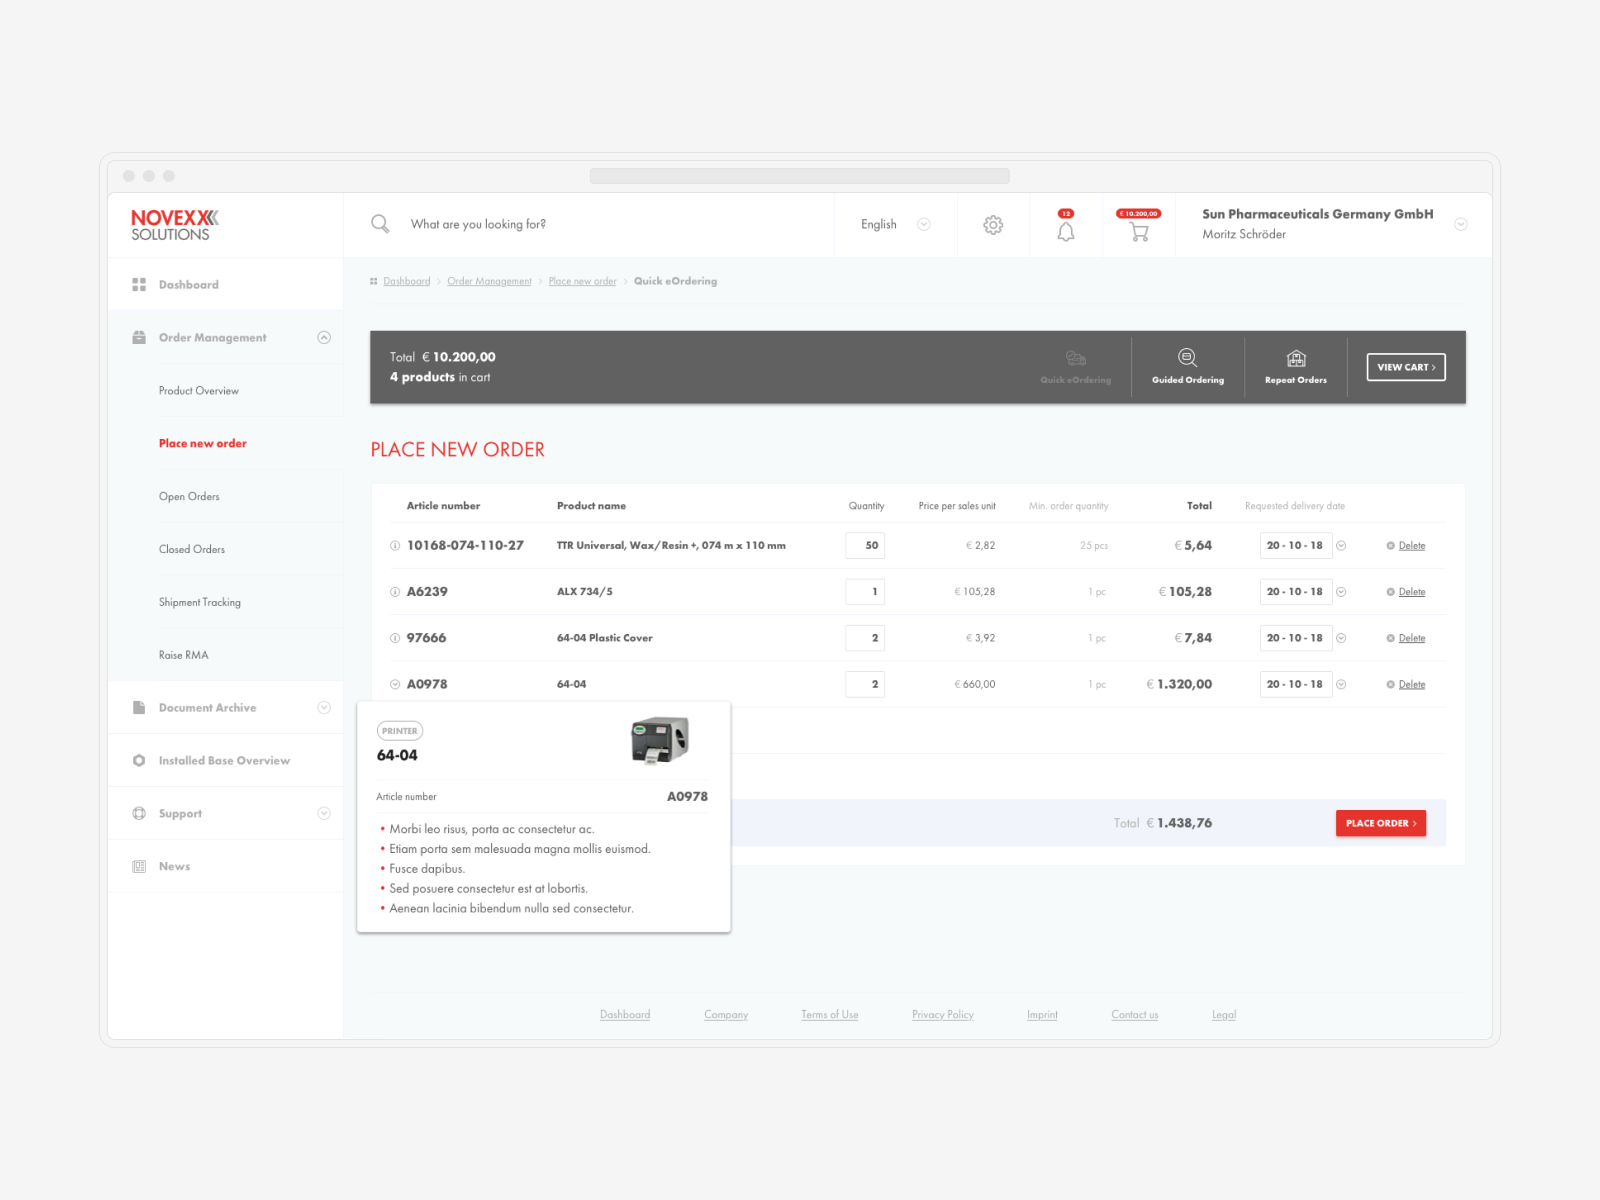1600x1200 pixels.
Task: Open the Terms of Use footer link
Action: (x=830, y=1014)
